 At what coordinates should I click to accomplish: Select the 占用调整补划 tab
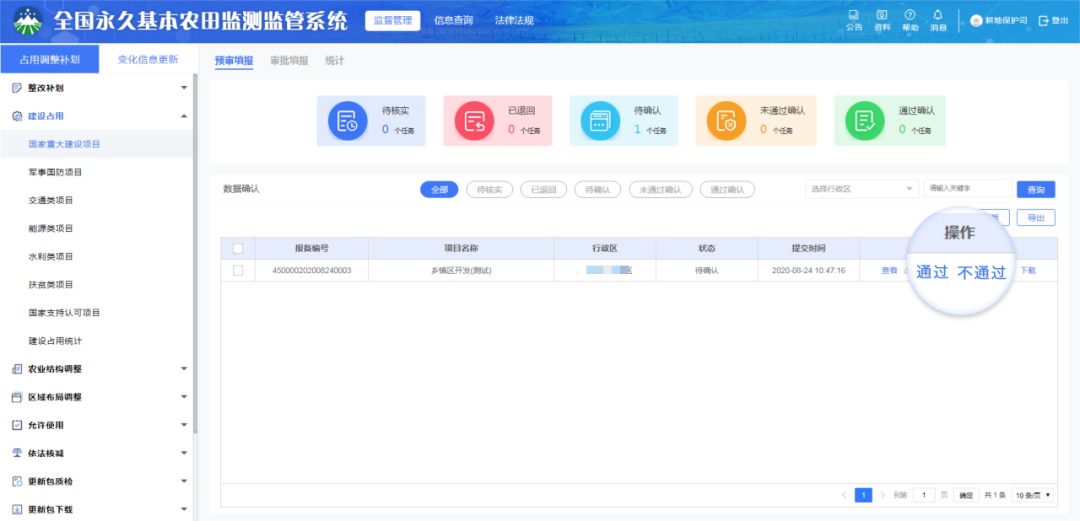50,59
